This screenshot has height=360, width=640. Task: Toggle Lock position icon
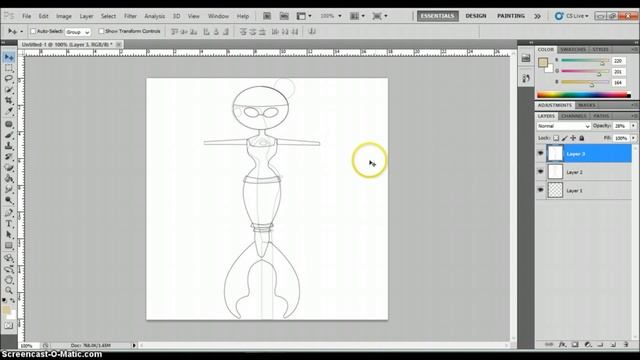573,138
